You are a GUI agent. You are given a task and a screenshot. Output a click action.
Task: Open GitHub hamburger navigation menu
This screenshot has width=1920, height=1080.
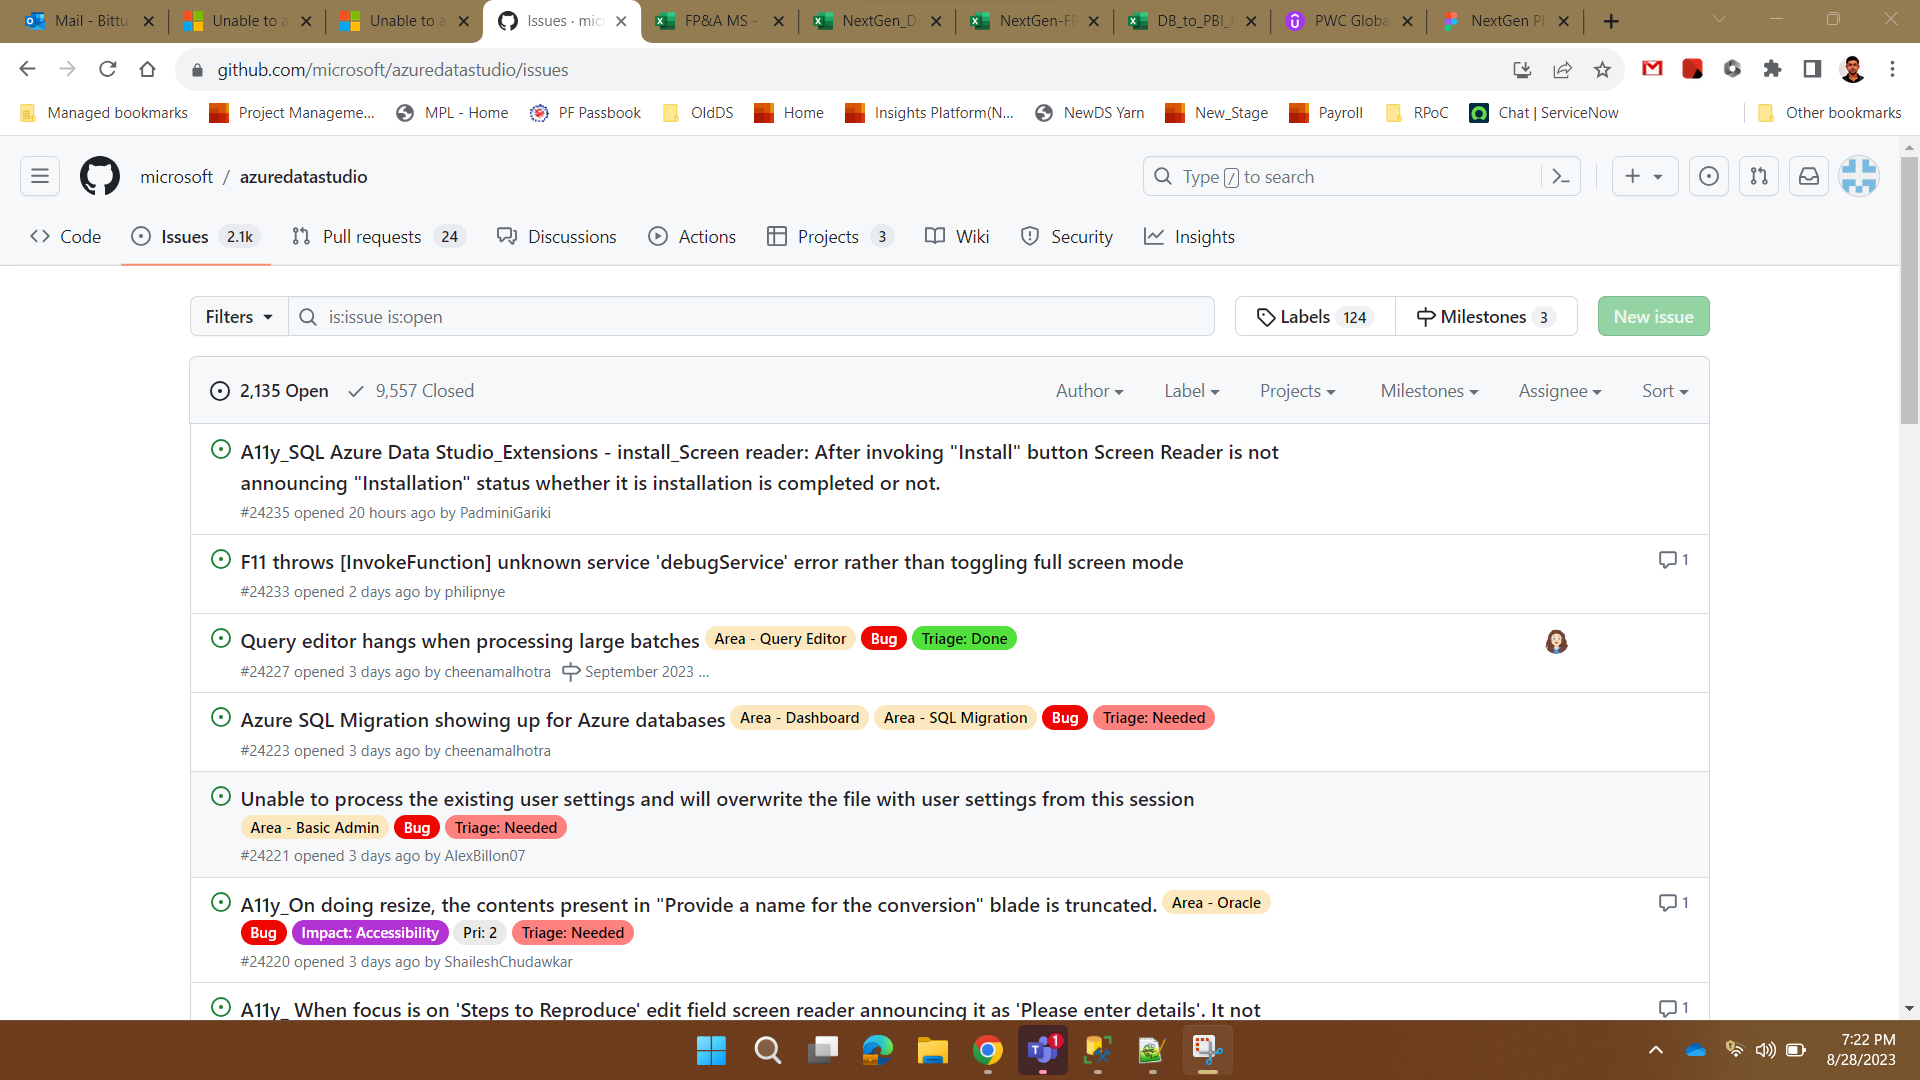40,176
